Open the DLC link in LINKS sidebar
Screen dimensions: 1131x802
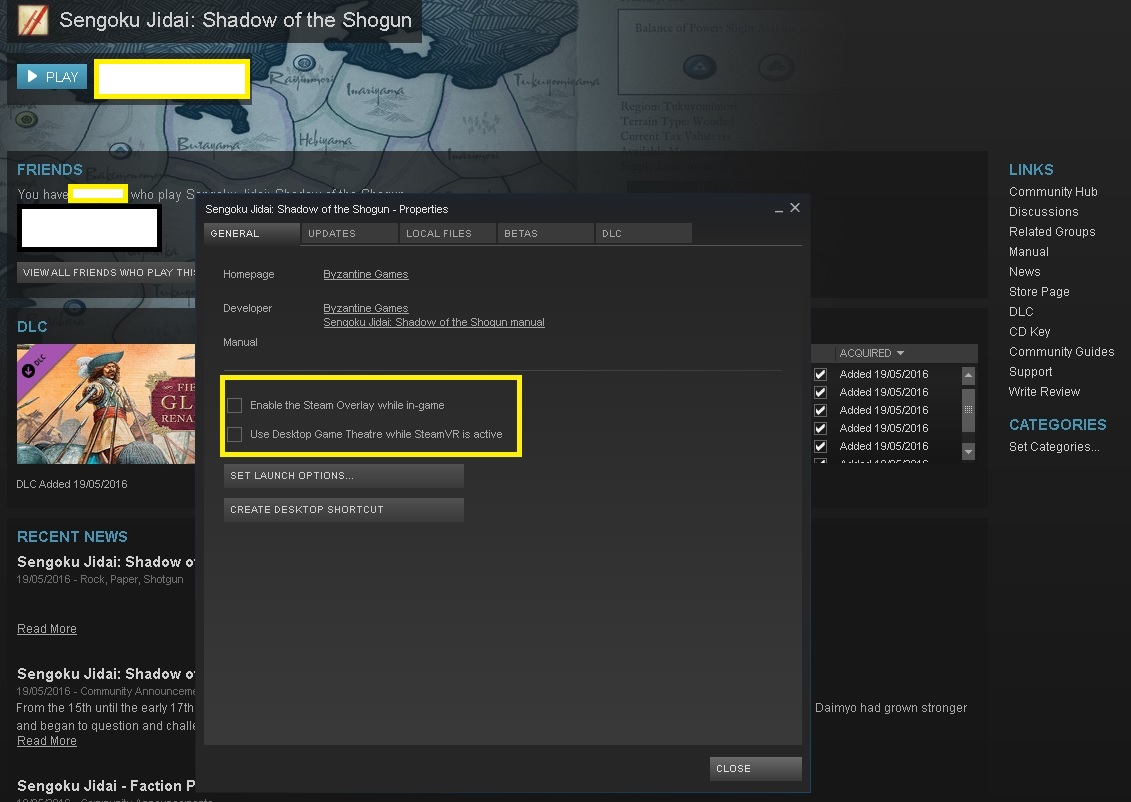[x=1021, y=312]
